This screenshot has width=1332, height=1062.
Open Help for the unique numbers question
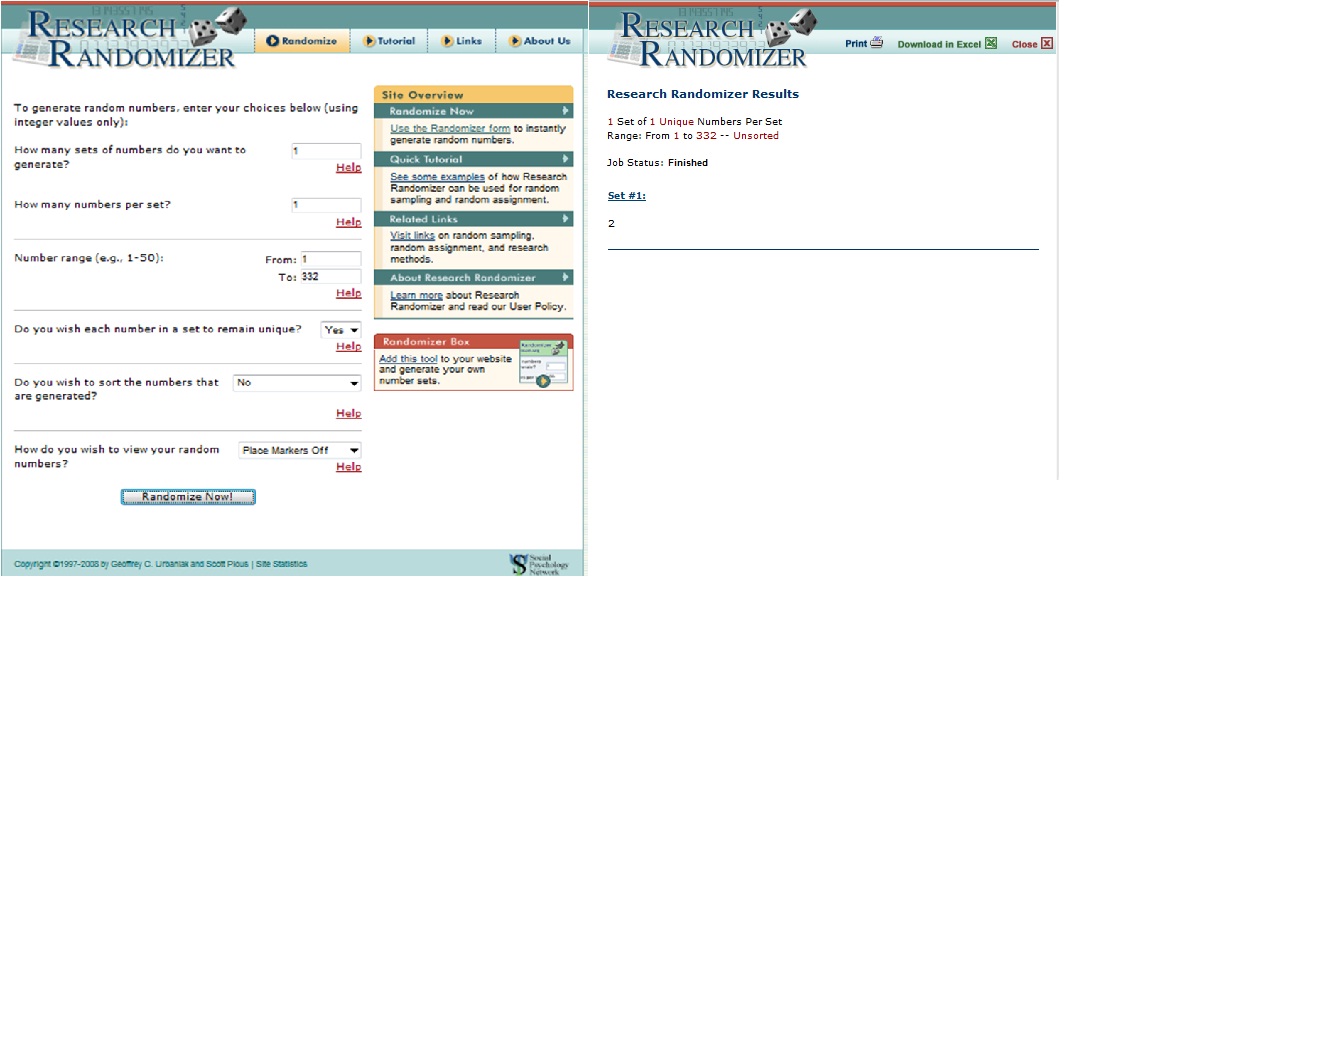tap(348, 346)
